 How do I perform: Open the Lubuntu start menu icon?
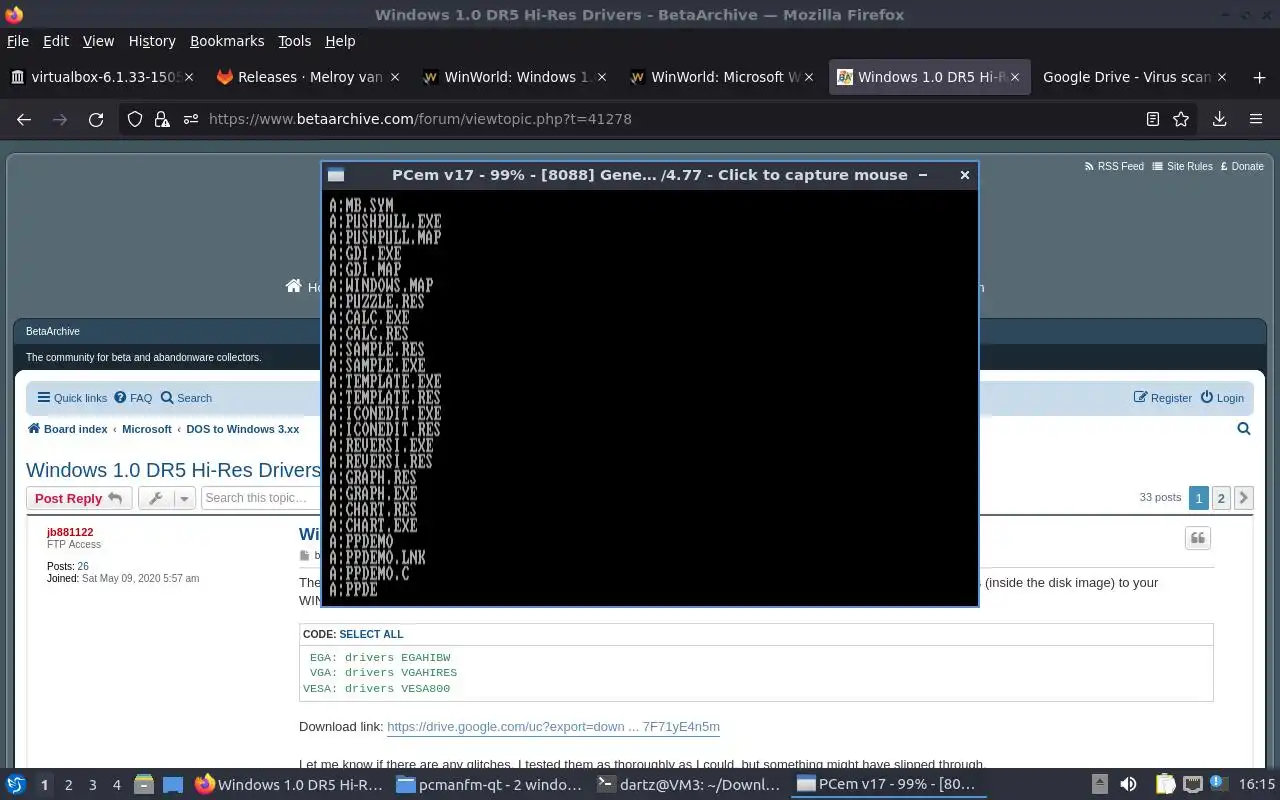(x=16, y=785)
